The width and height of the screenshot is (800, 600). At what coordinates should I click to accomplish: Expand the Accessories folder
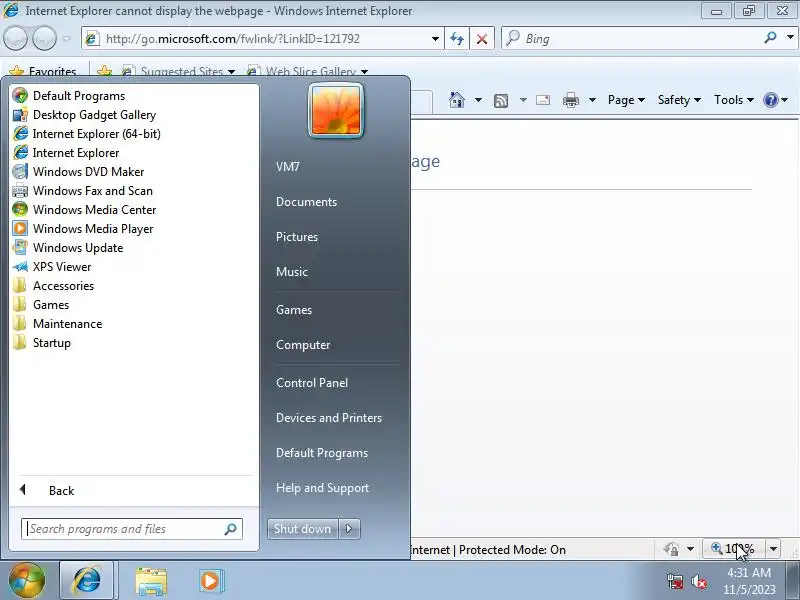coord(63,286)
